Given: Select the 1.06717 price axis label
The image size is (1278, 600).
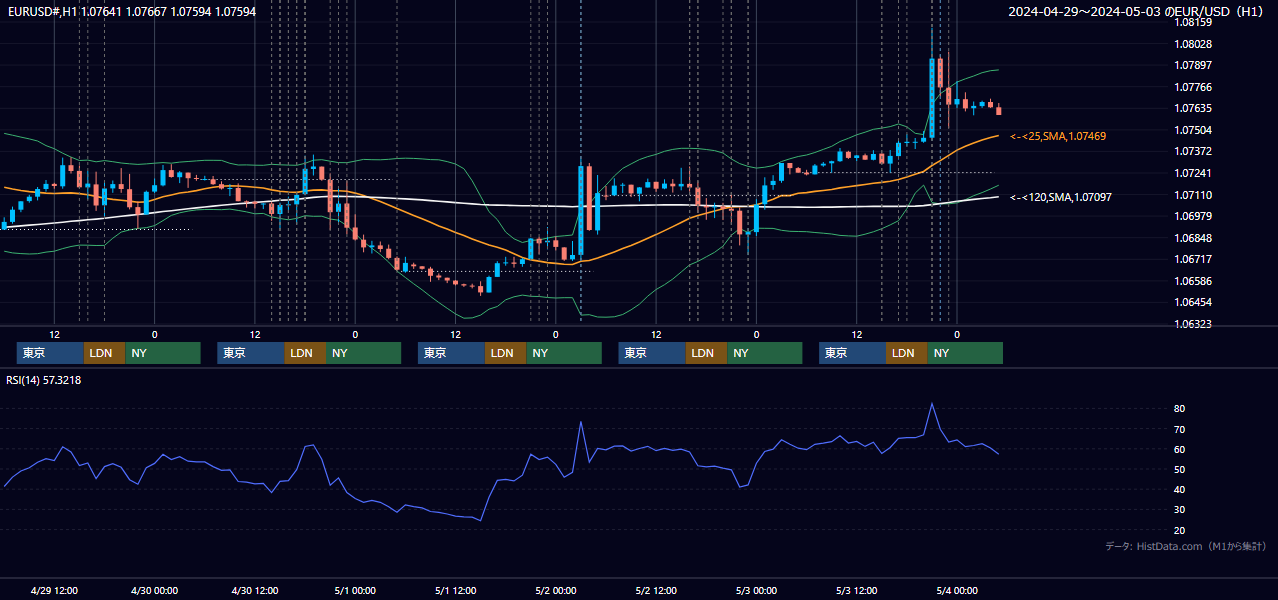Looking at the screenshot, I should [1193, 259].
